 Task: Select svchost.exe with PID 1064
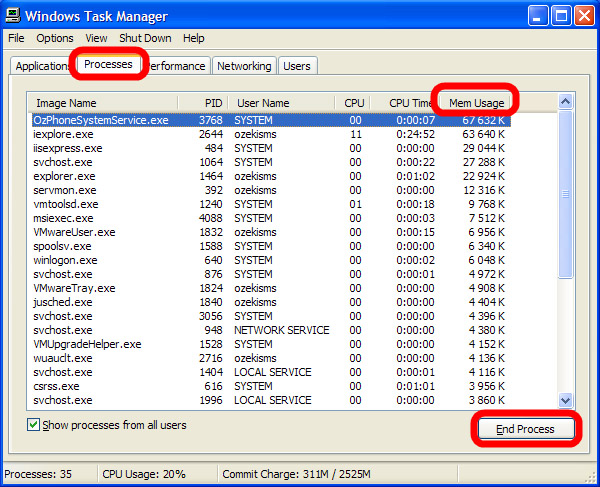(271, 162)
